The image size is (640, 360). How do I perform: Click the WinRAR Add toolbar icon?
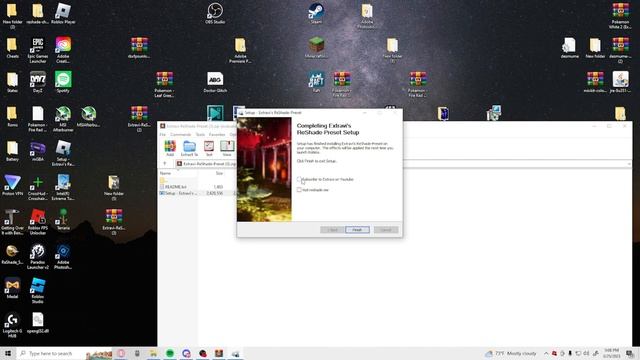click(x=170, y=148)
